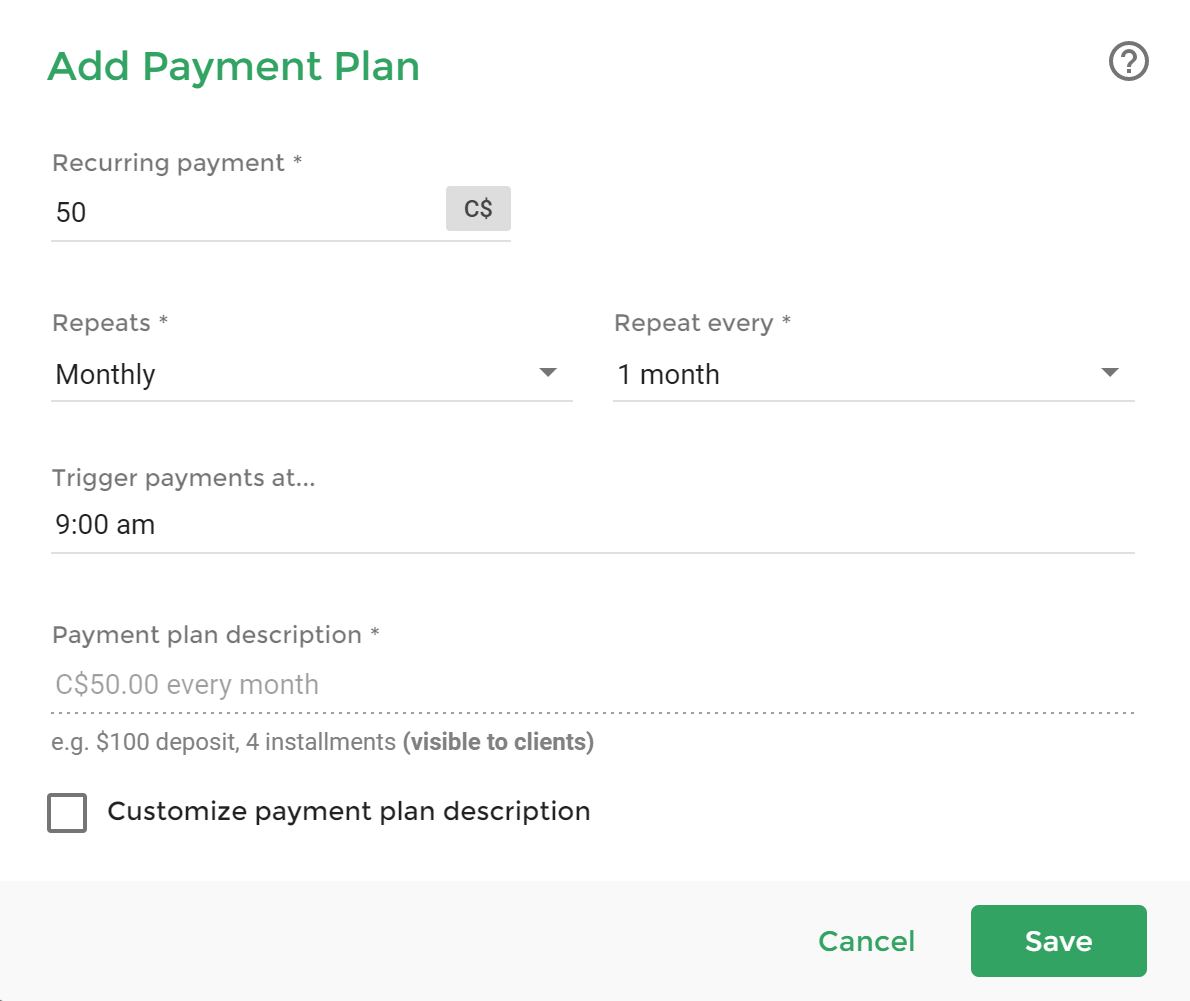The width and height of the screenshot is (1190, 1001).
Task: Click the Repeats dropdown arrow
Action: coord(547,373)
